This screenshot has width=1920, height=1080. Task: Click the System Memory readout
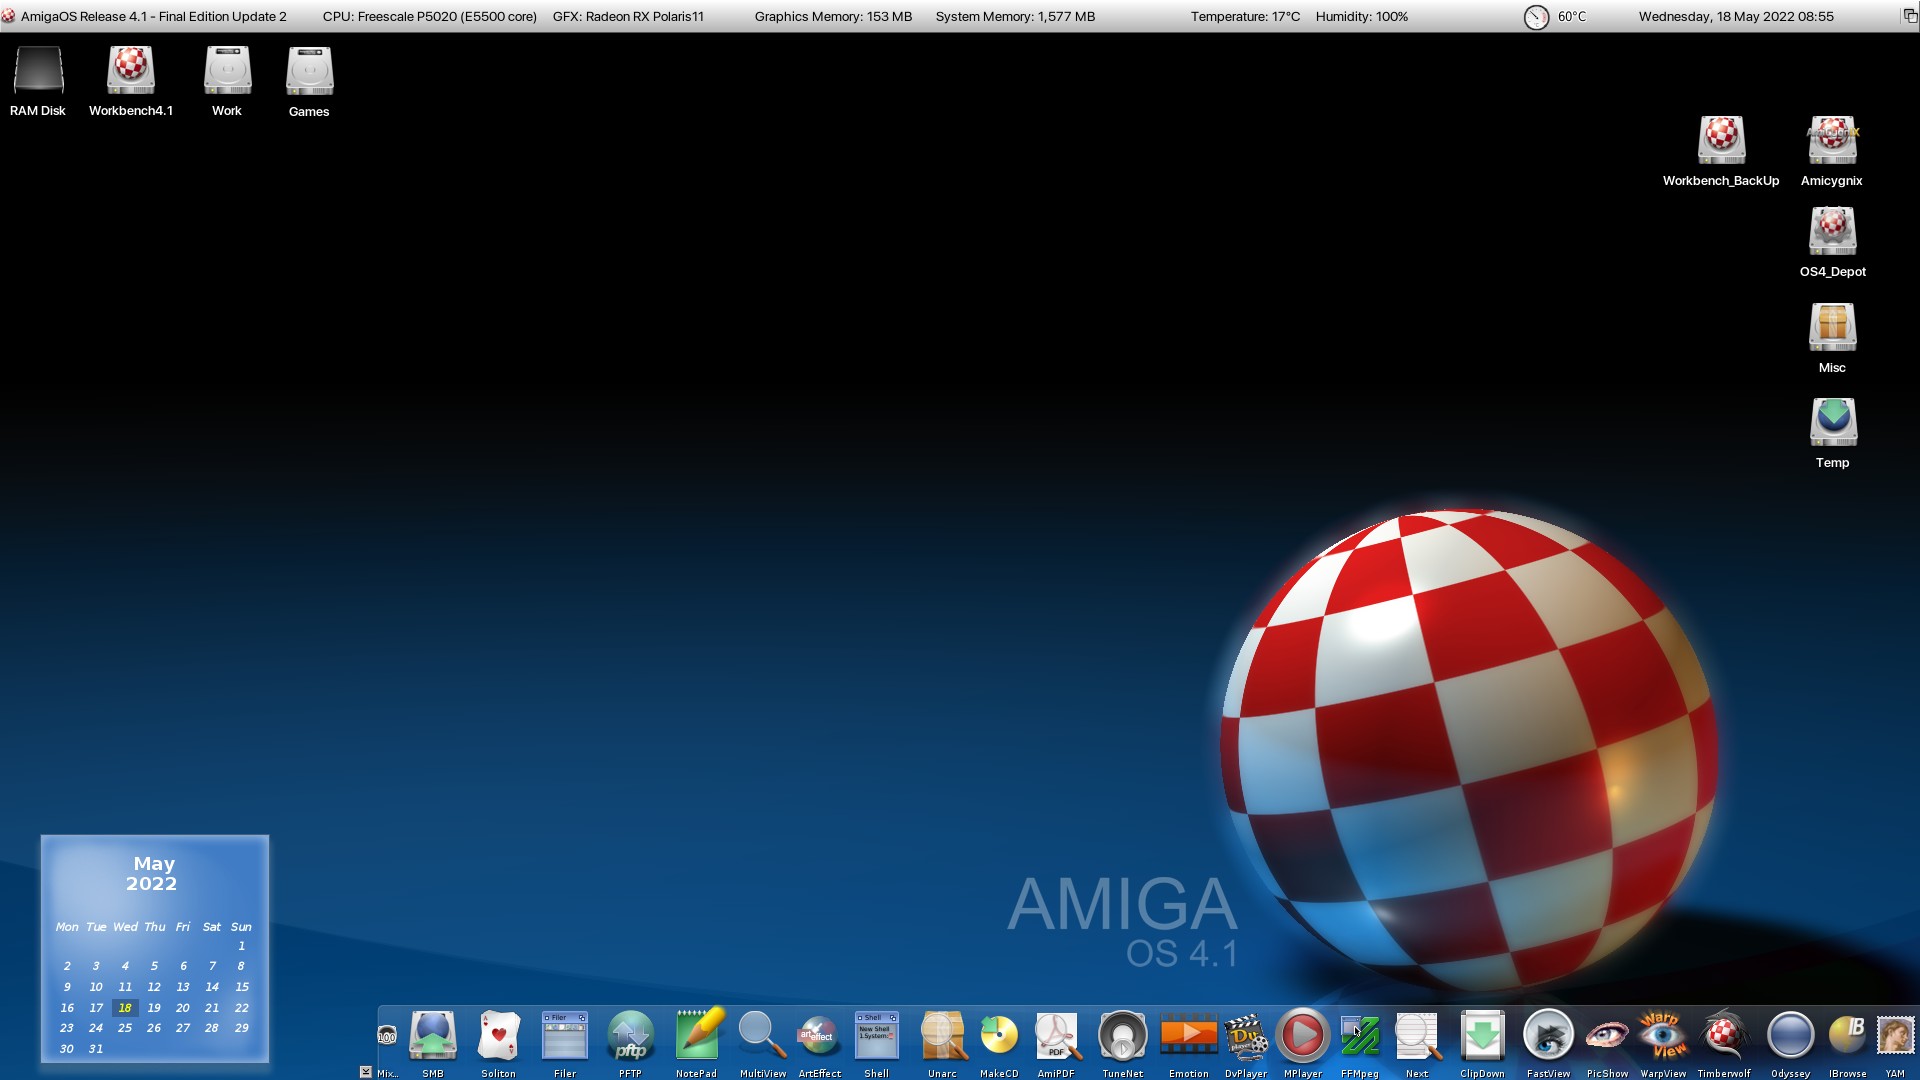pos(1015,17)
